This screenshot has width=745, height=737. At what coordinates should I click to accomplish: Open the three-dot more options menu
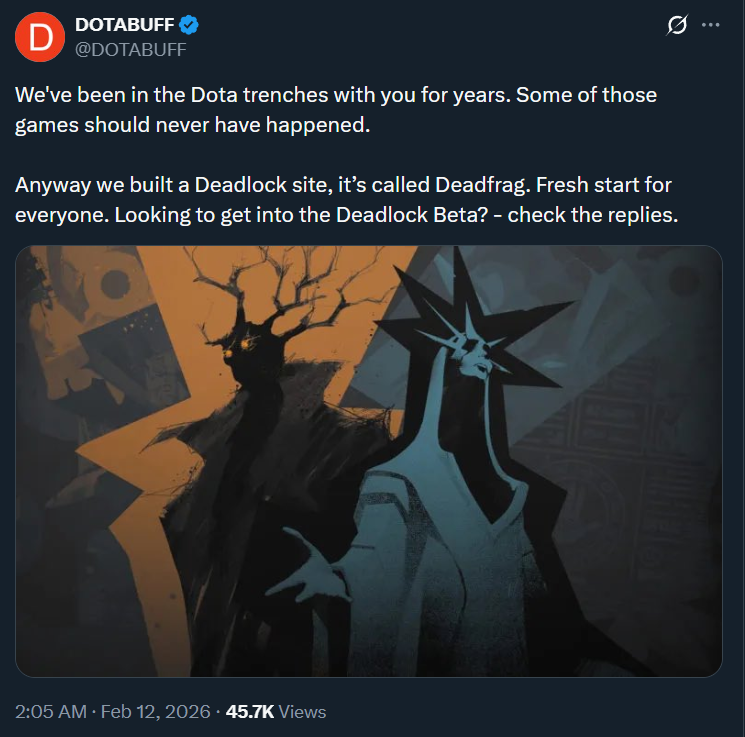(x=710, y=25)
